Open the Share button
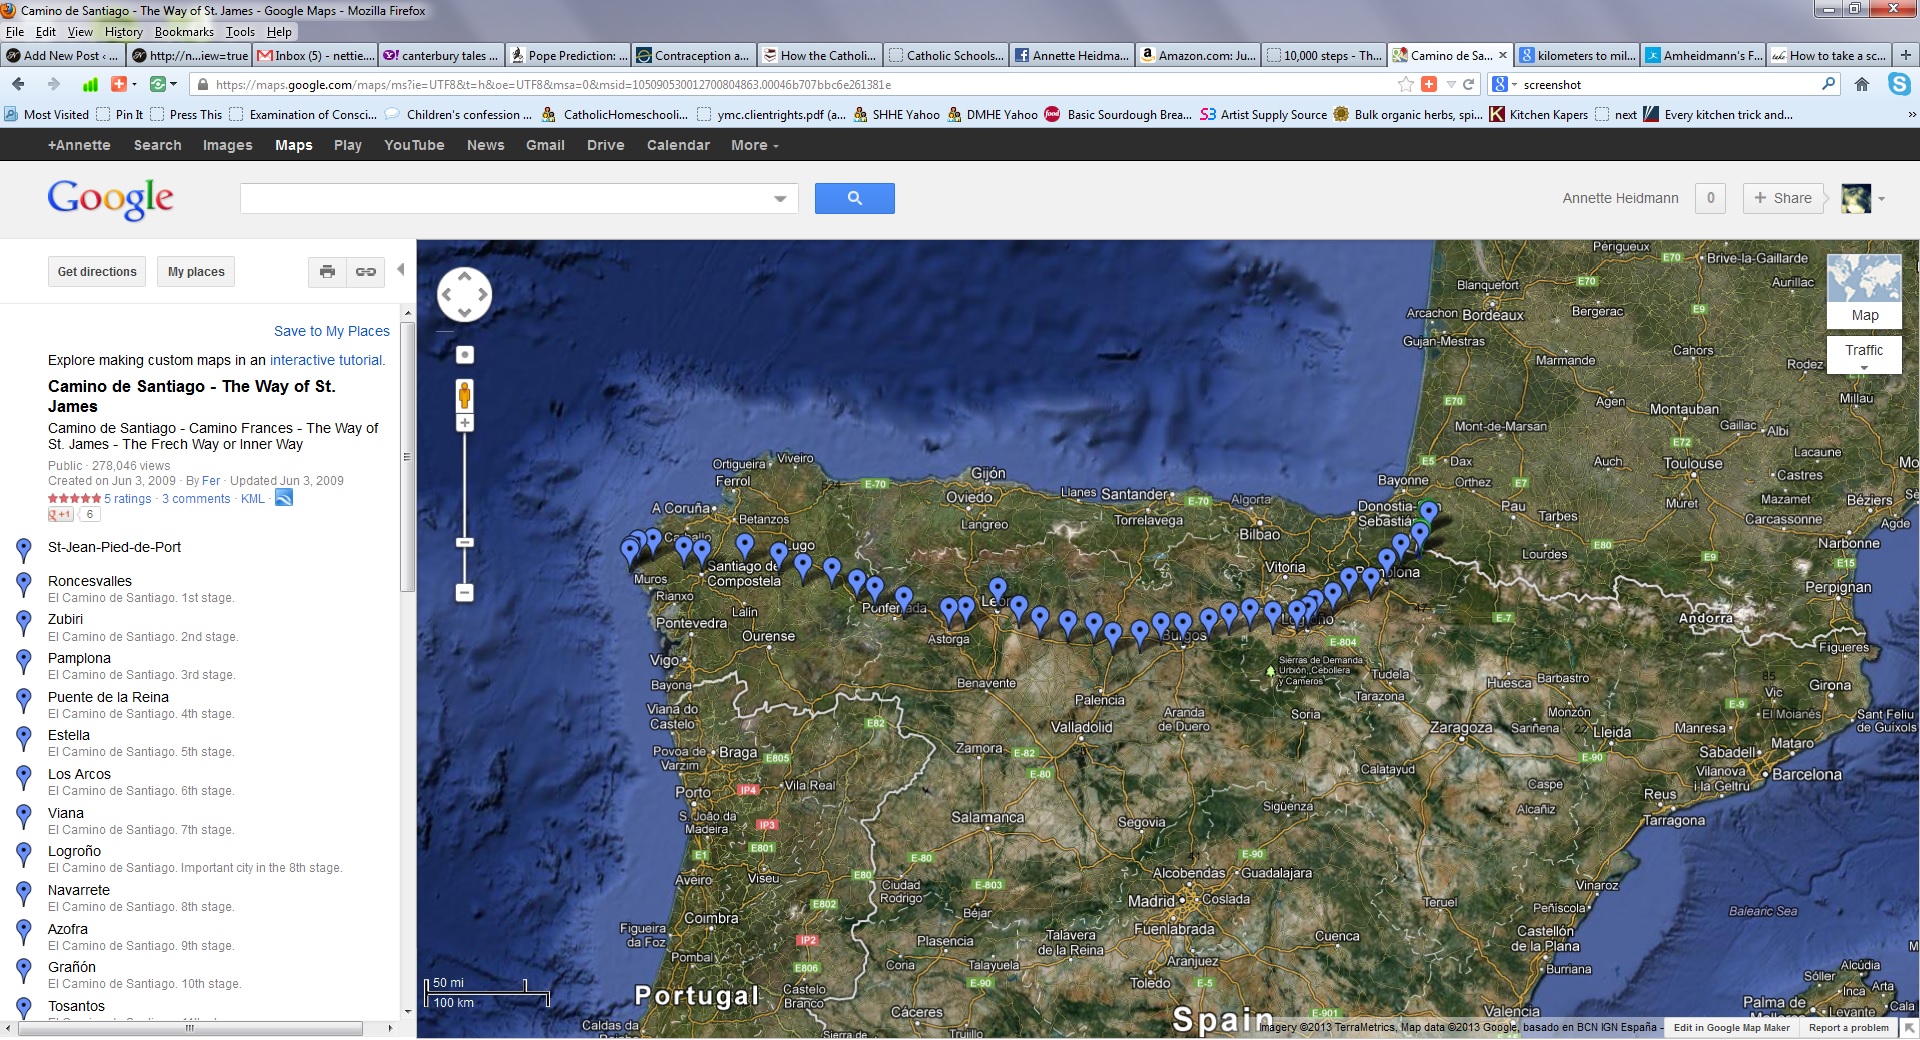This screenshot has width=1920, height=1040. coord(1783,198)
